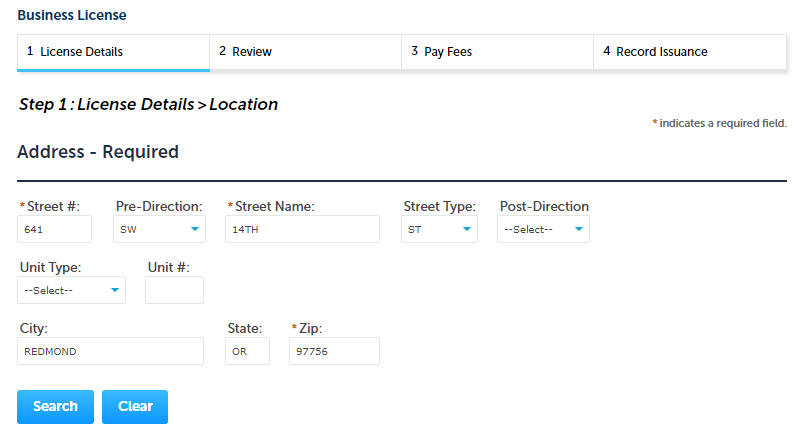The image size is (804, 433).
Task: Click the Business License page heading
Action: click(x=72, y=16)
